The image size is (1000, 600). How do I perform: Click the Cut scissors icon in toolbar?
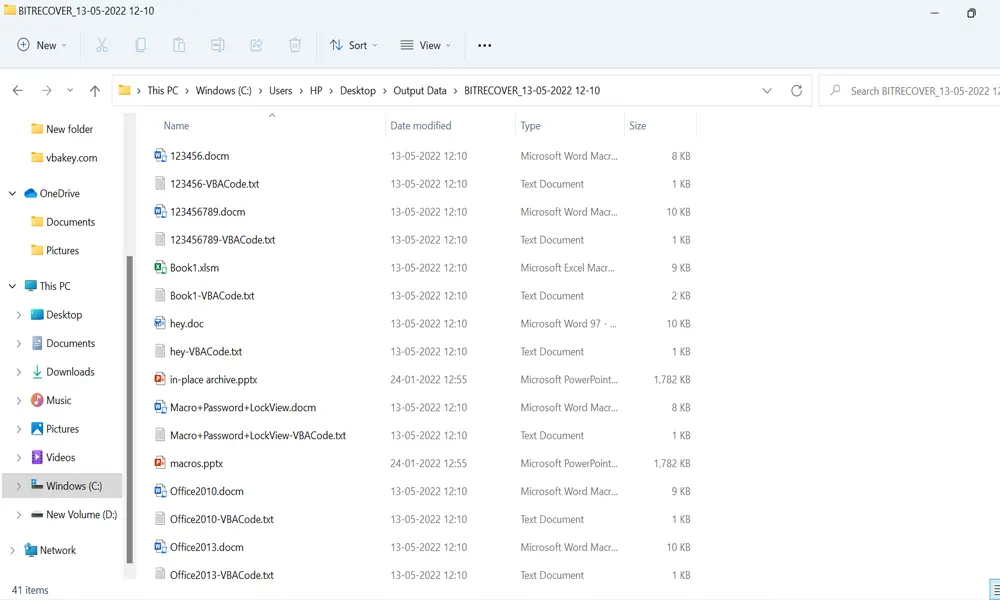point(102,45)
